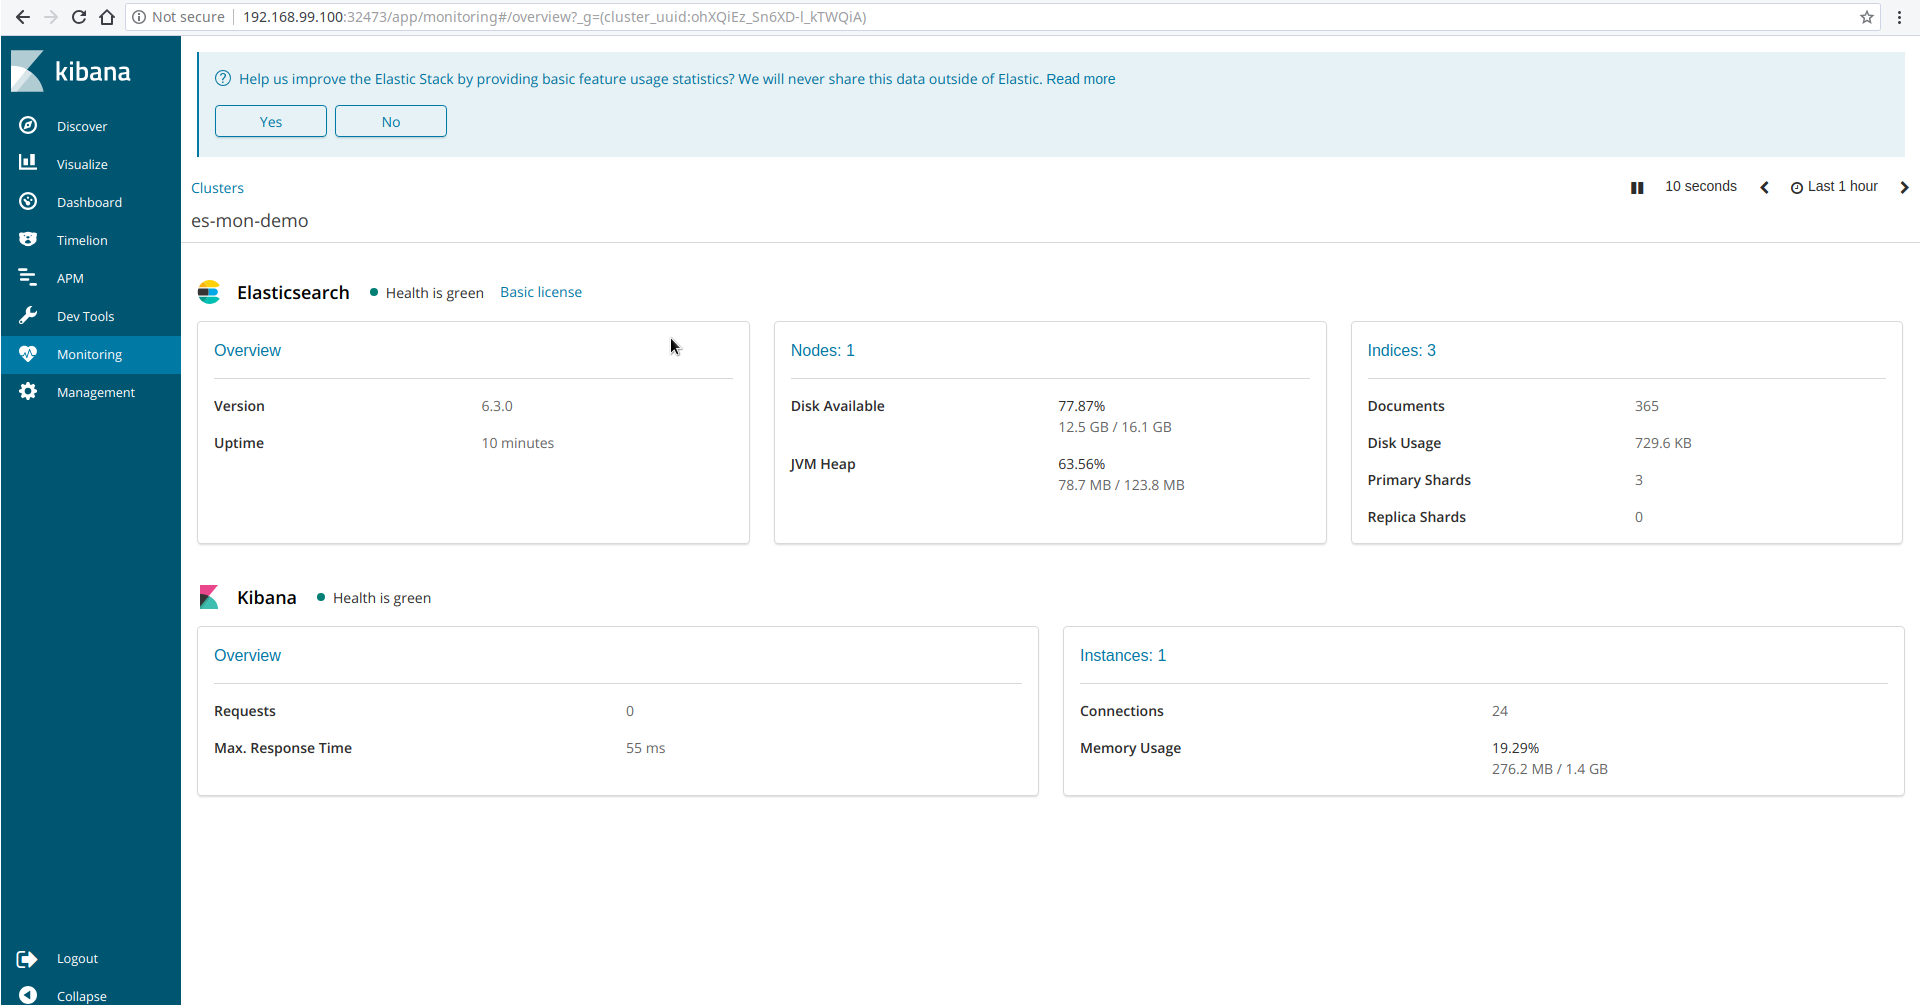The height and width of the screenshot is (1005, 1920).
Task: Decline usage statistics with the No button
Action: tap(390, 121)
